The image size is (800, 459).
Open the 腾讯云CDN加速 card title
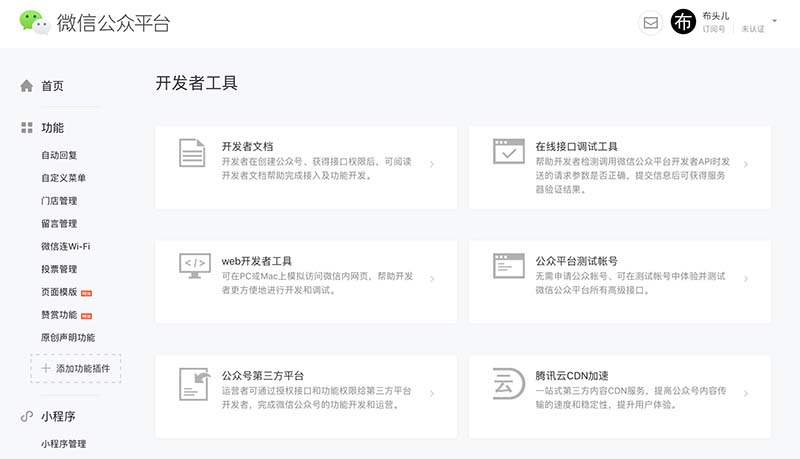coord(572,376)
